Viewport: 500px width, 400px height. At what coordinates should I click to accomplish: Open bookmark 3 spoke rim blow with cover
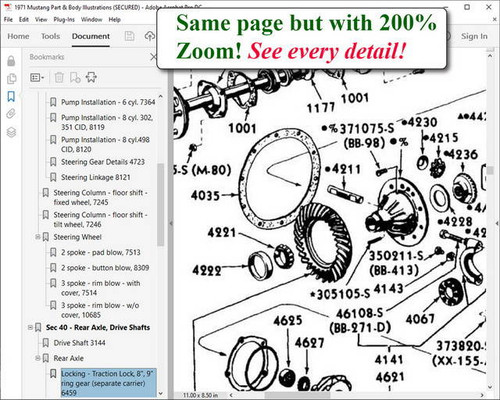point(101,288)
